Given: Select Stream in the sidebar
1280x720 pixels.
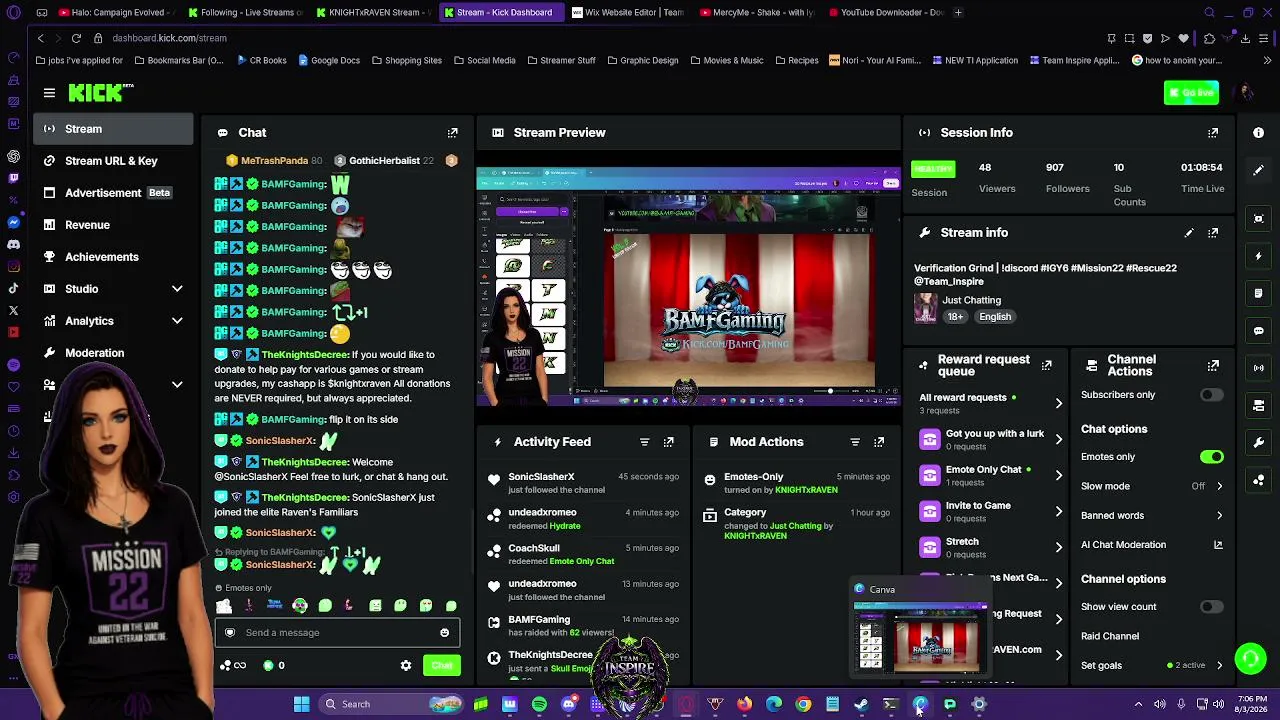Looking at the screenshot, I should 113,129.
